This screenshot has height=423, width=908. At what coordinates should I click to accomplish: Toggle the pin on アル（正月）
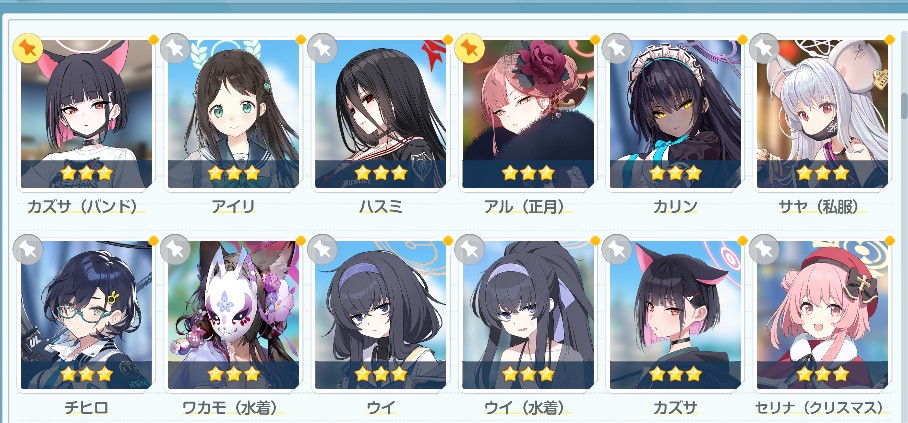coord(469,48)
